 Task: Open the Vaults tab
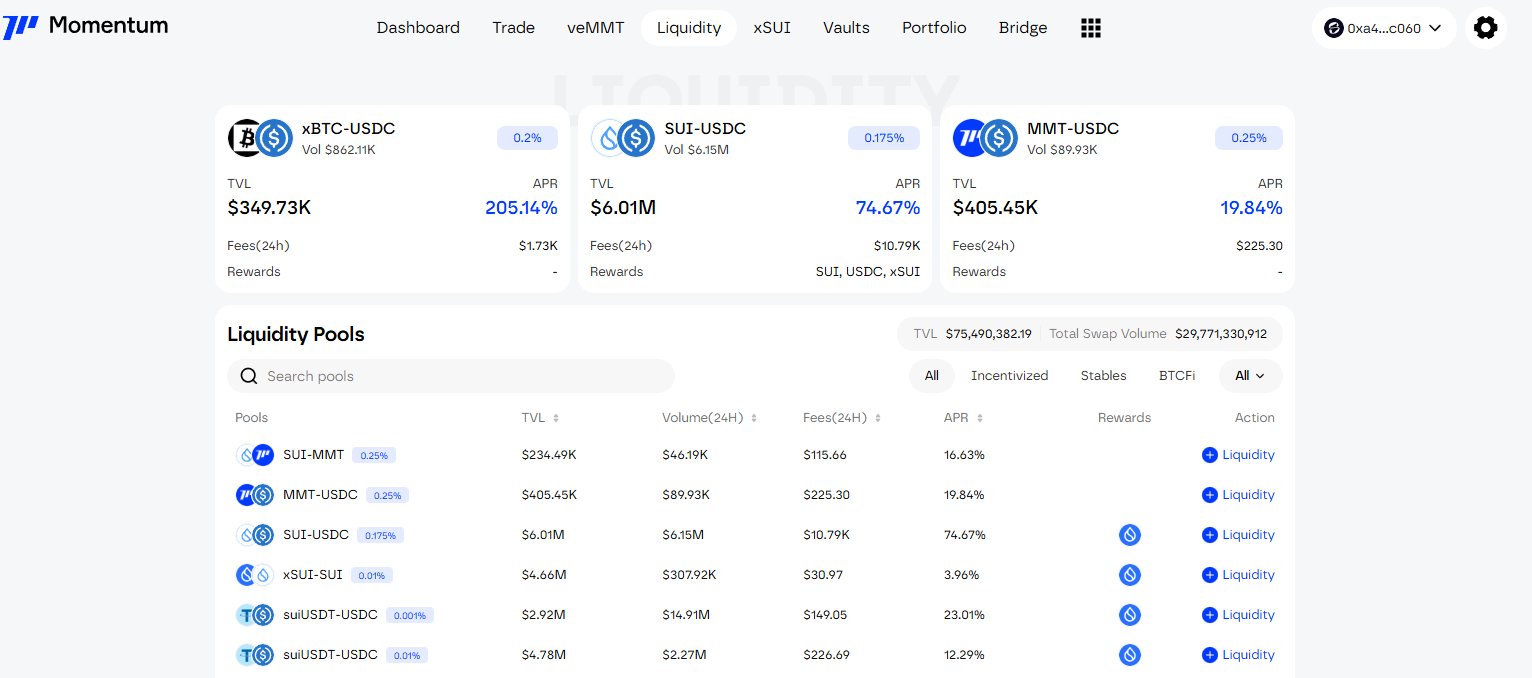click(846, 28)
